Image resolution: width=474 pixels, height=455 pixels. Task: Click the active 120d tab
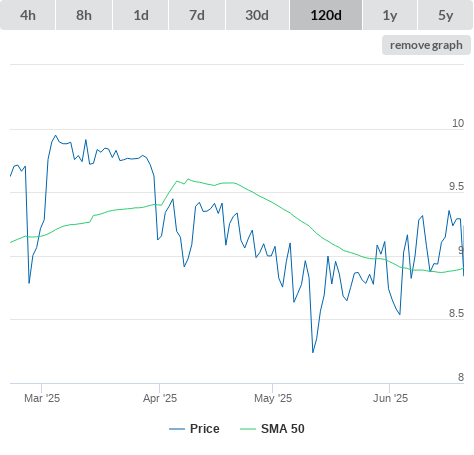click(x=326, y=15)
